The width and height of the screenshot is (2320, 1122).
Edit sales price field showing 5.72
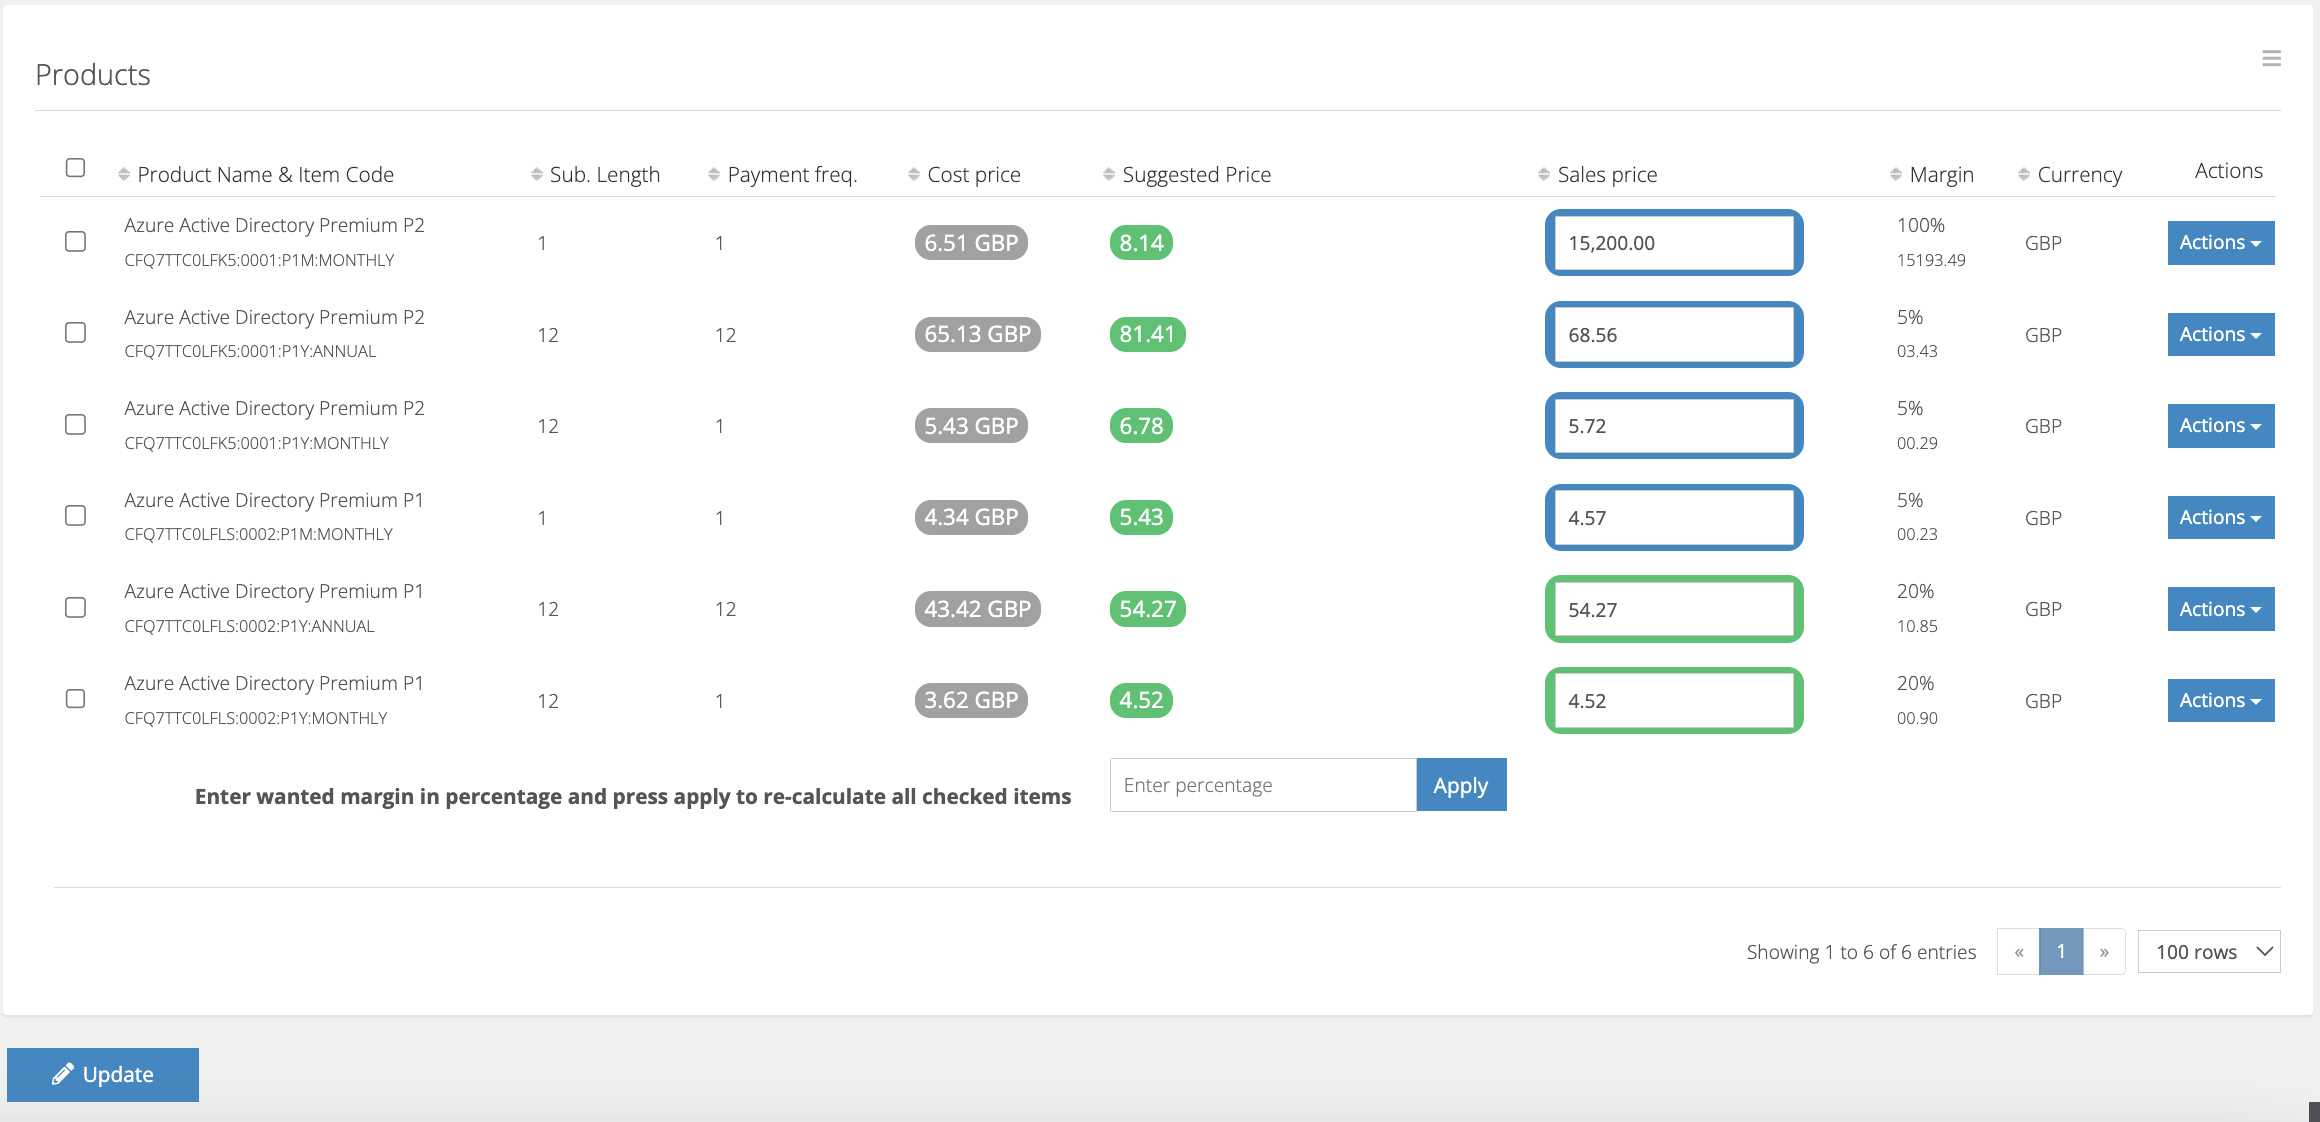(1674, 426)
